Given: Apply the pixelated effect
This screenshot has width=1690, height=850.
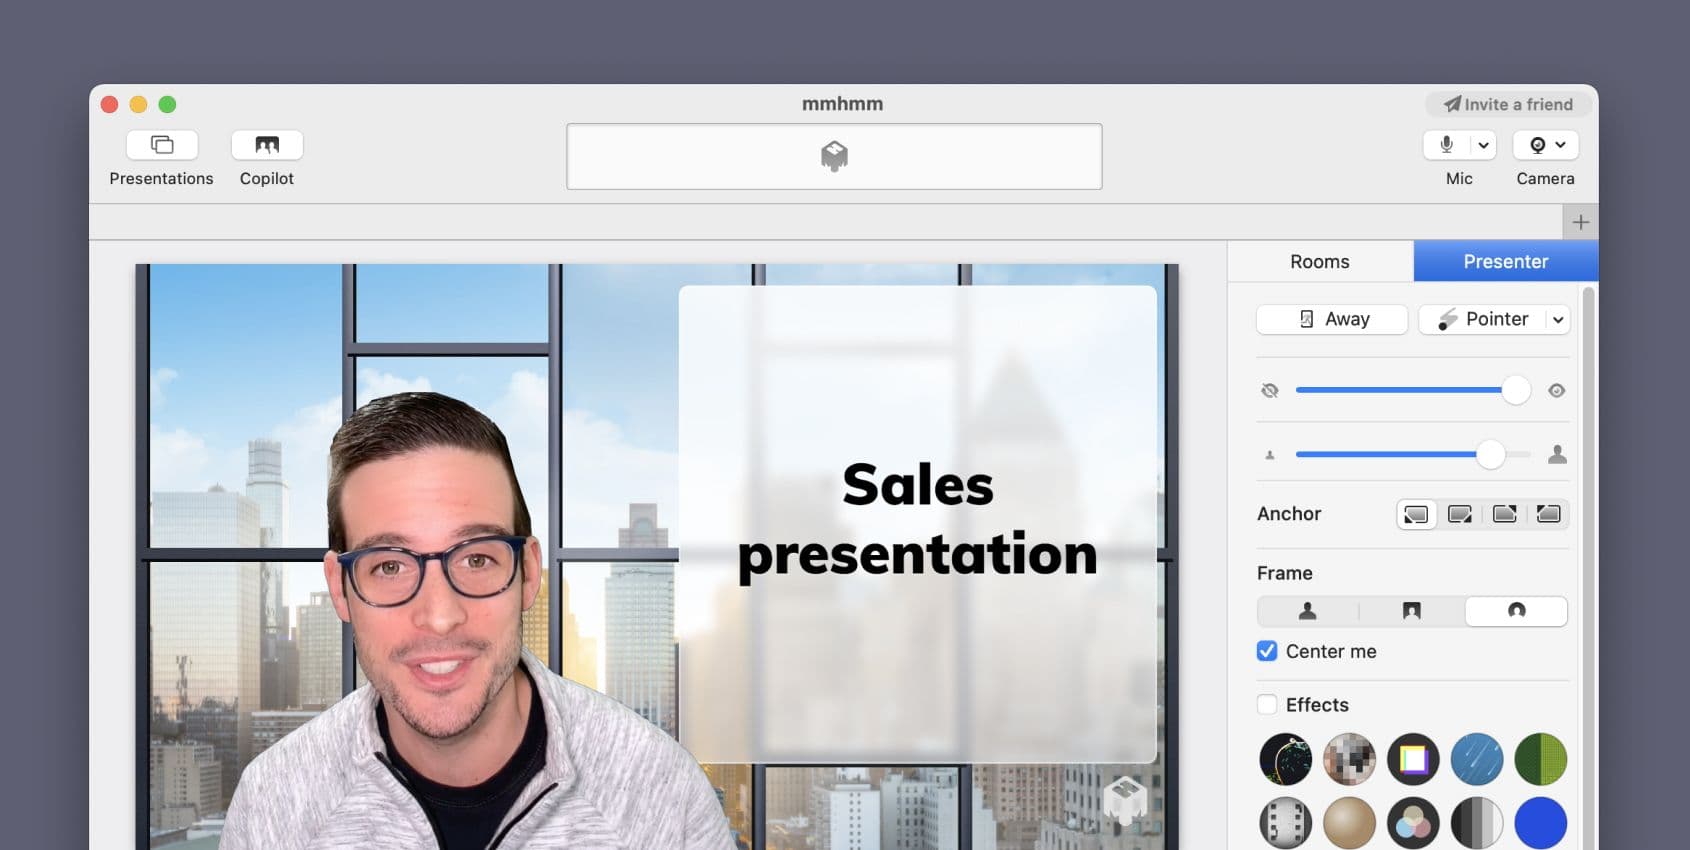Looking at the screenshot, I should [x=1349, y=759].
